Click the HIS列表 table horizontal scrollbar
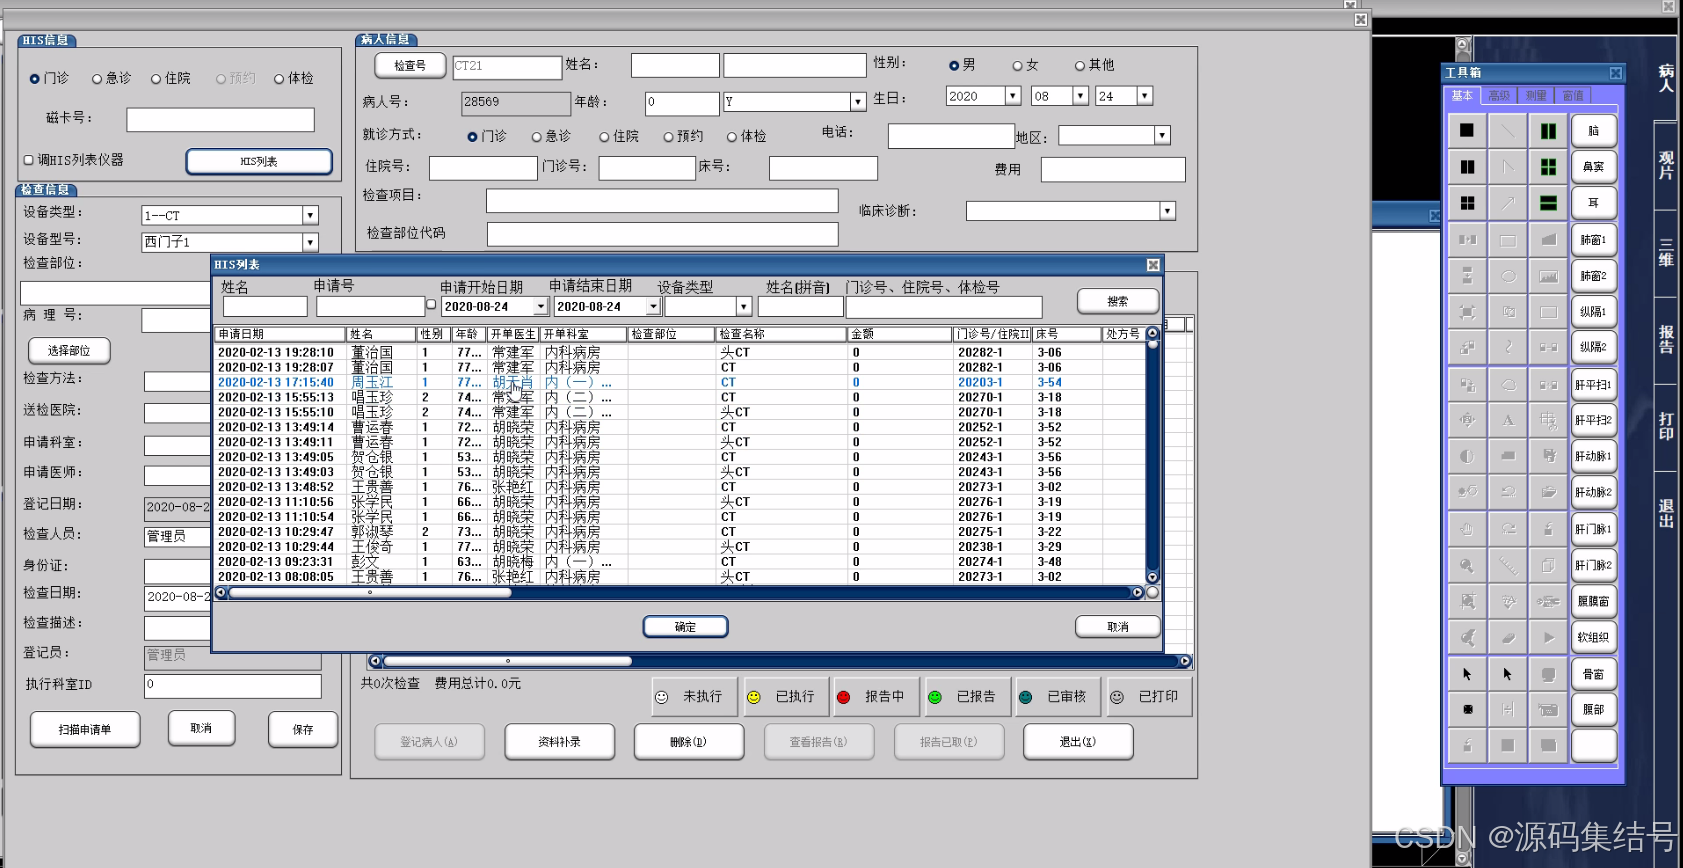Image resolution: width=1683 pixels, height=868 pixels. [679, 593]
